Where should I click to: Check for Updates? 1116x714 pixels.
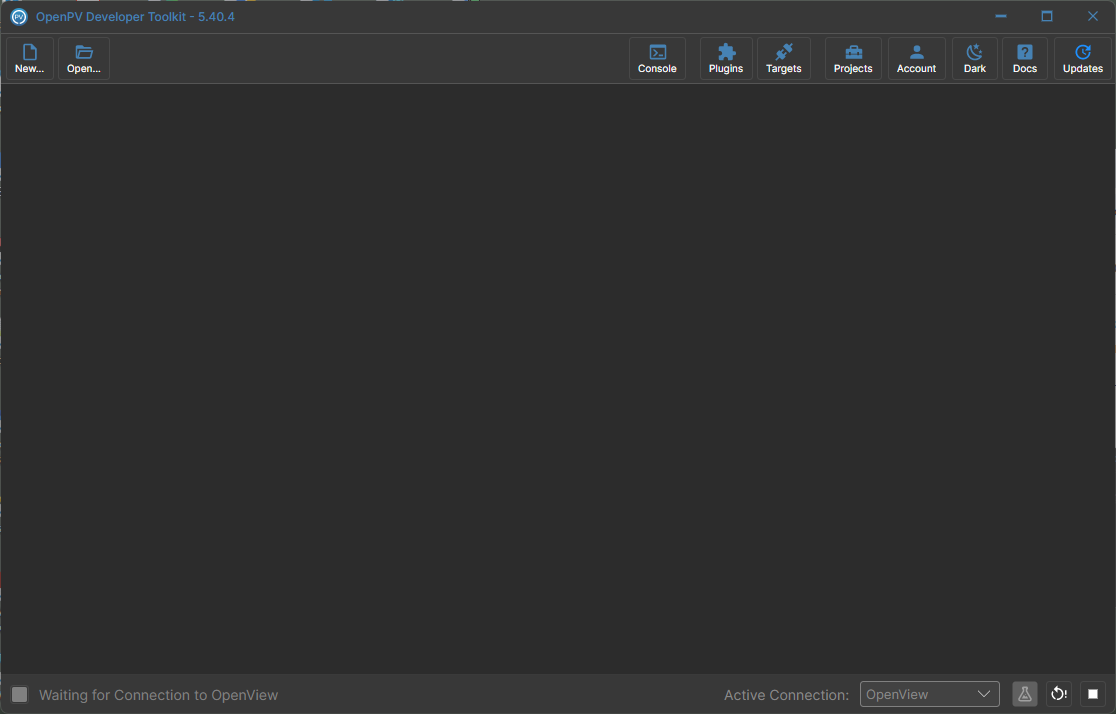tap(1083, 58)
